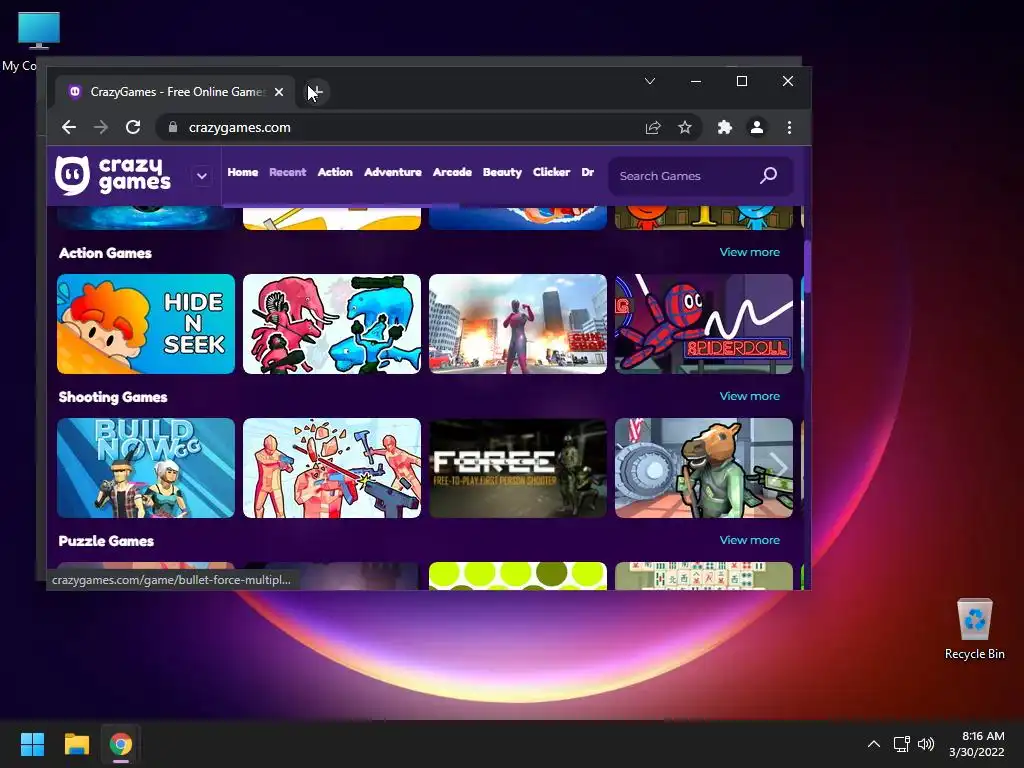Screen dimensions: 1024x768
Task: View more Shooting Games
Action: pos(750,396)
